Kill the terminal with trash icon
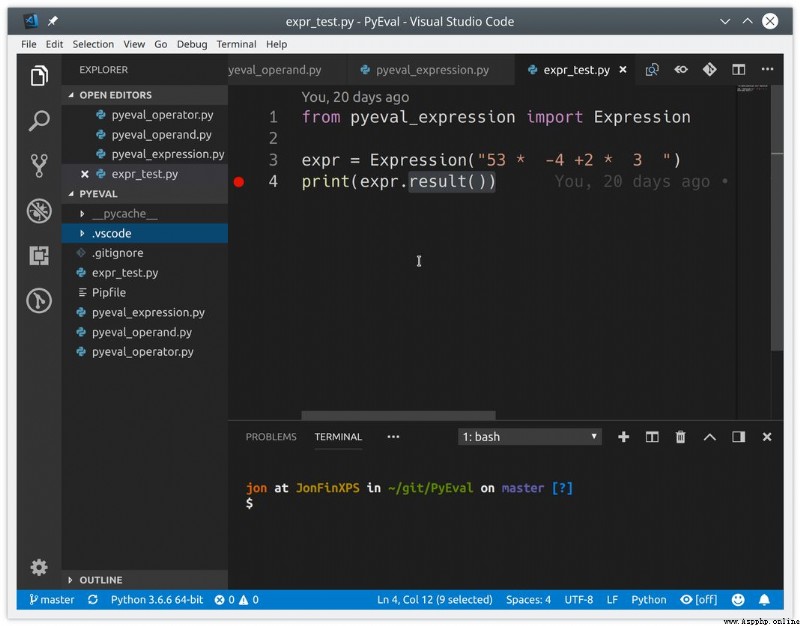This screenshot has width=800, height=626. (680, 437)
